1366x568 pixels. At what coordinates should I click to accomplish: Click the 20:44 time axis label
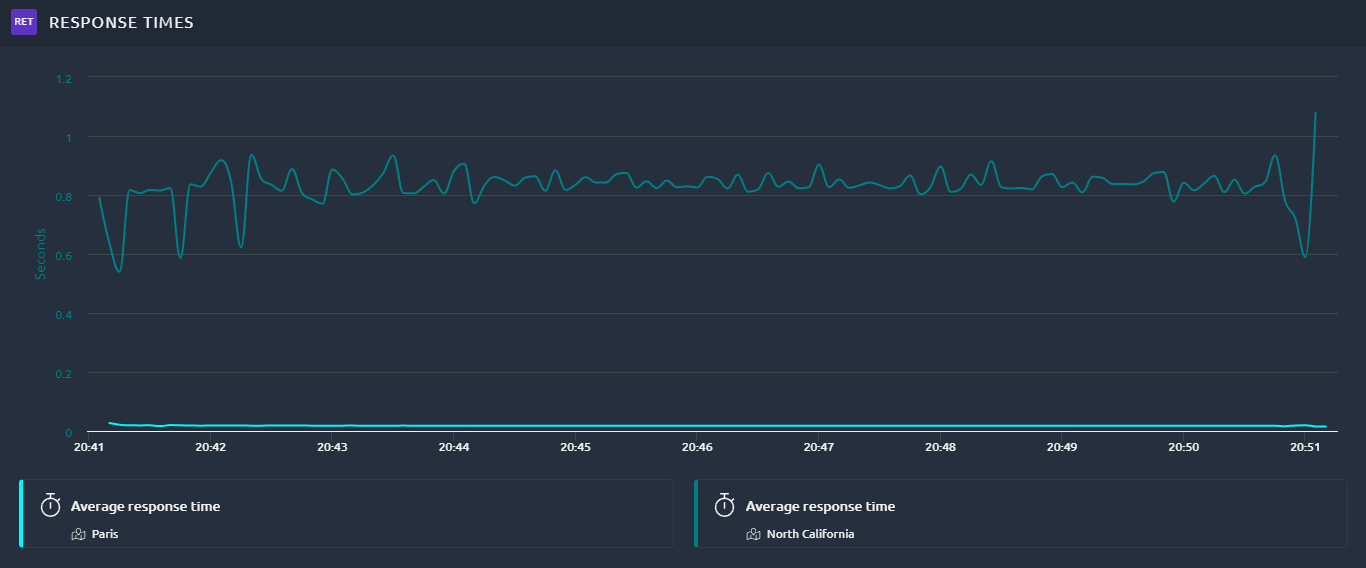coord(454,448)
